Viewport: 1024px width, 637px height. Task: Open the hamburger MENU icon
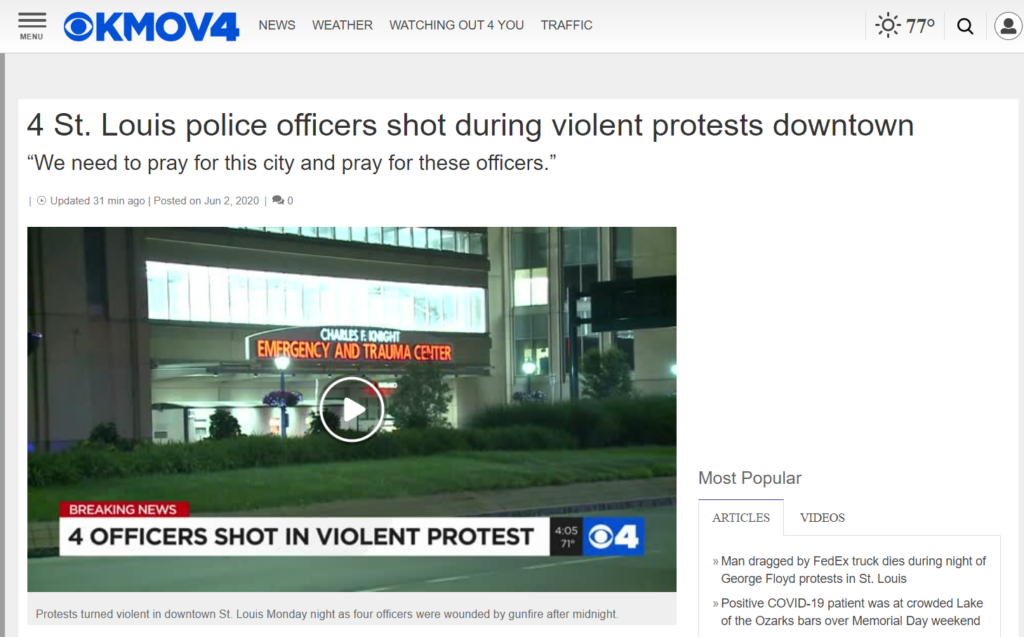[31, 26]
